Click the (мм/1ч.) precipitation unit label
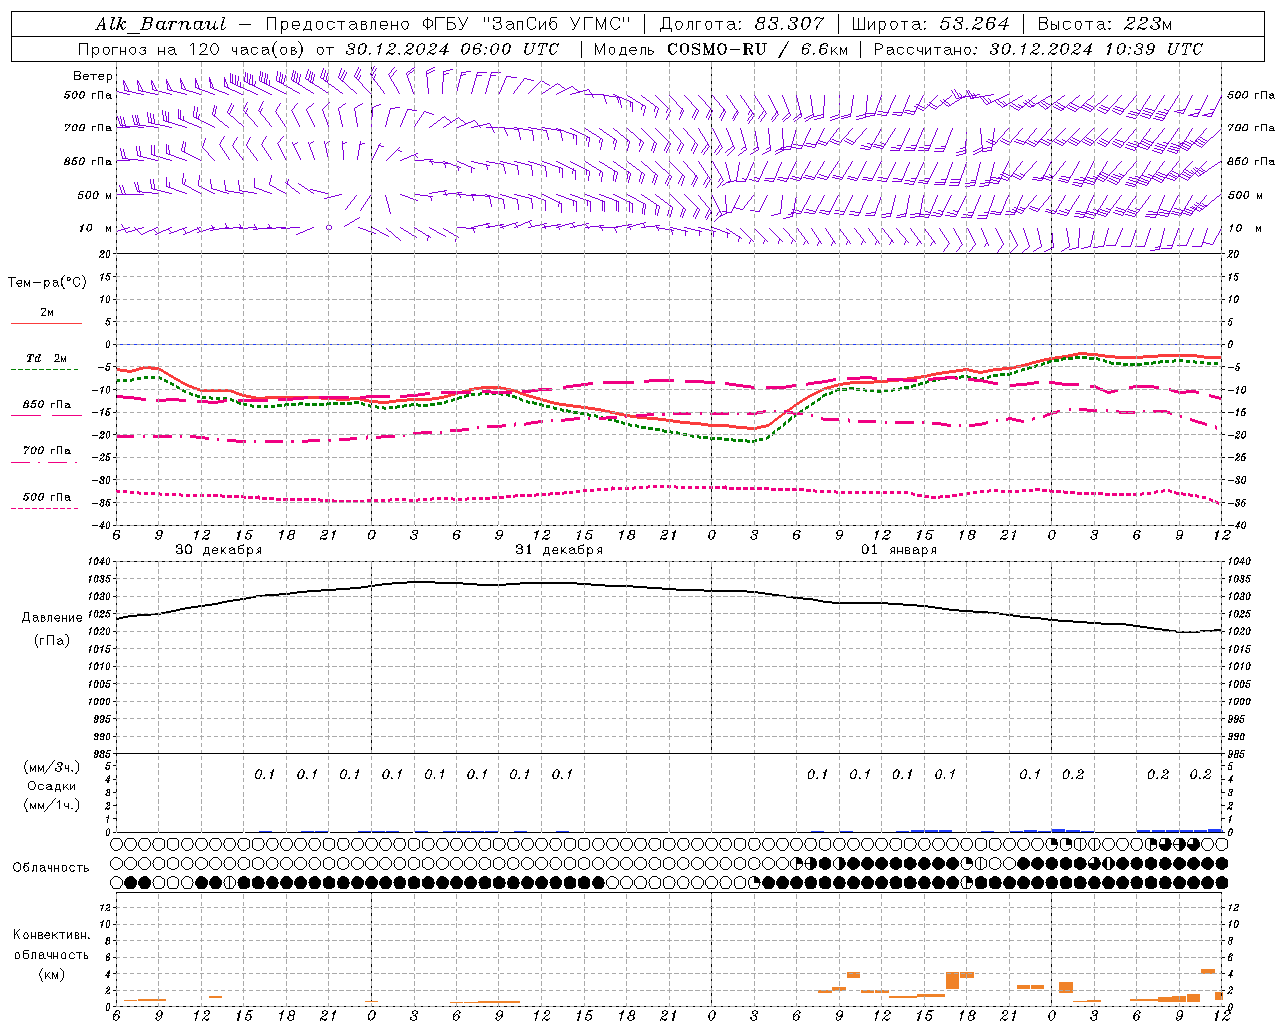Screen dimensions: 1280x1024 tap(52, 805)
